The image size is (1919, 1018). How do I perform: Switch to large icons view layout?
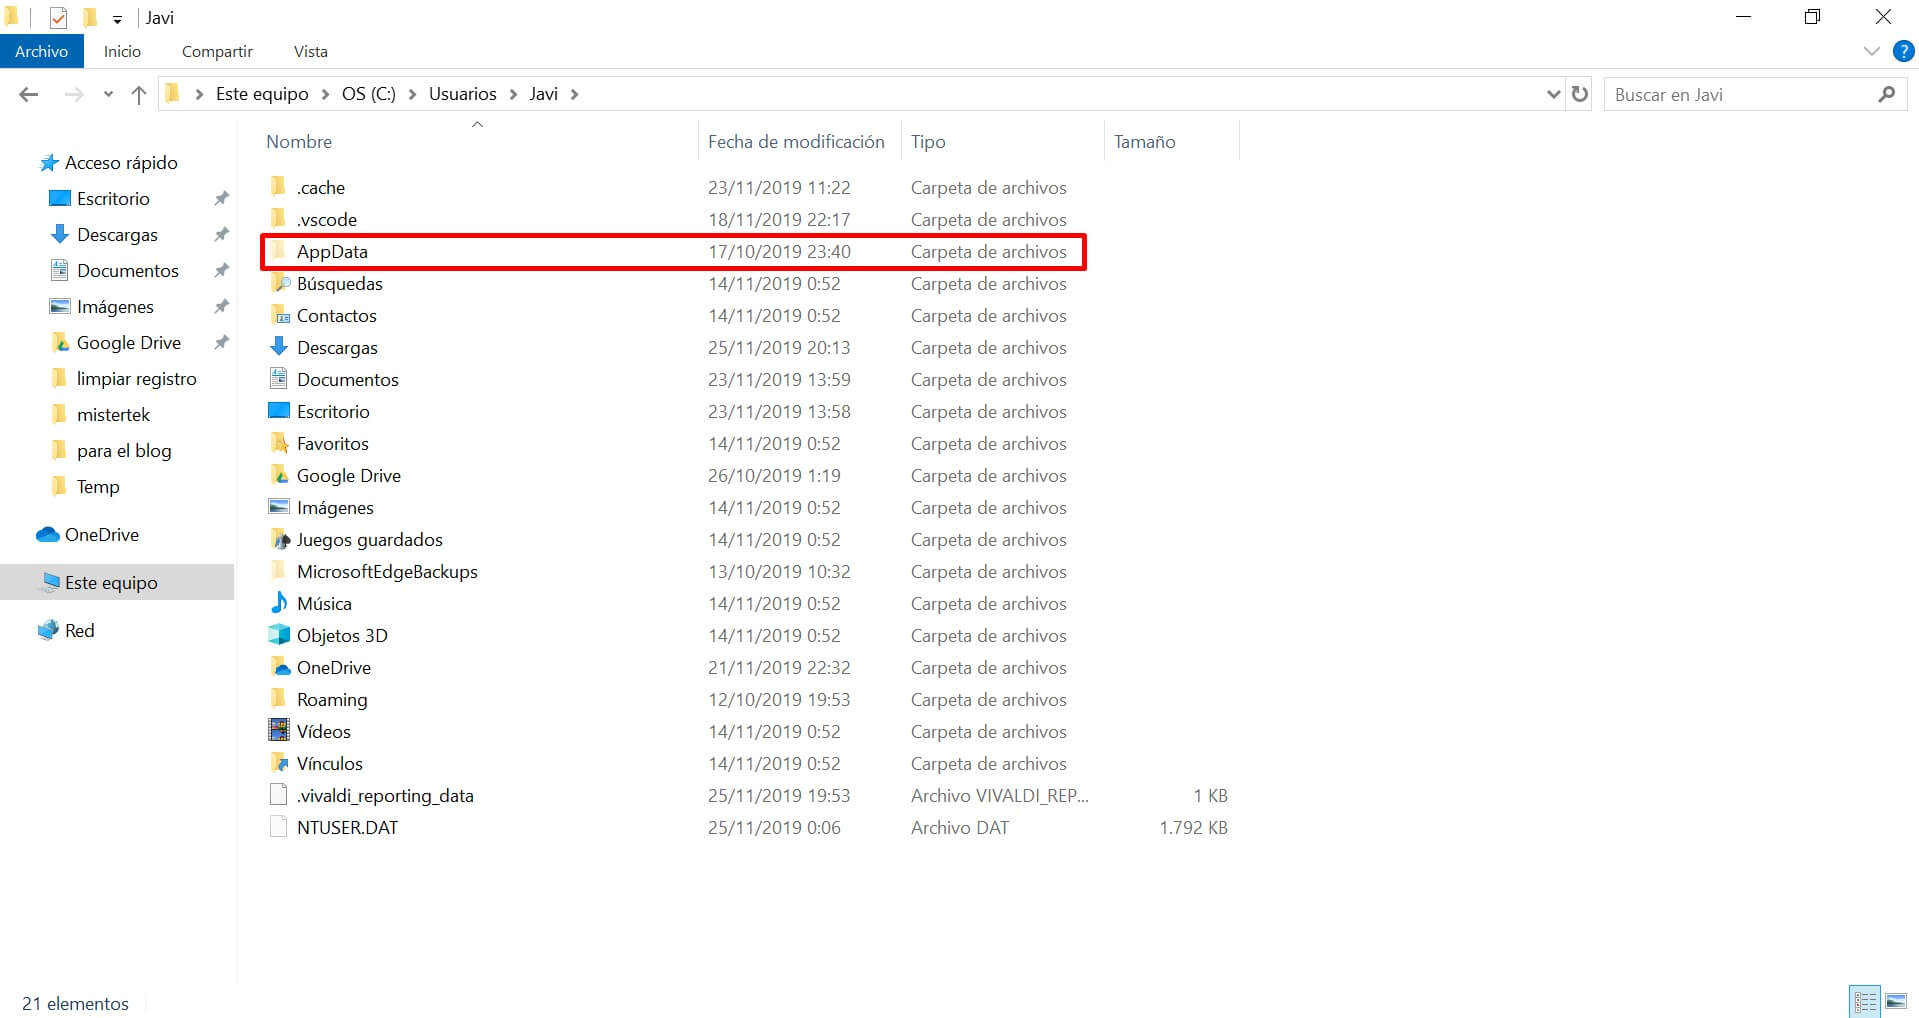coord(1895,1001)
